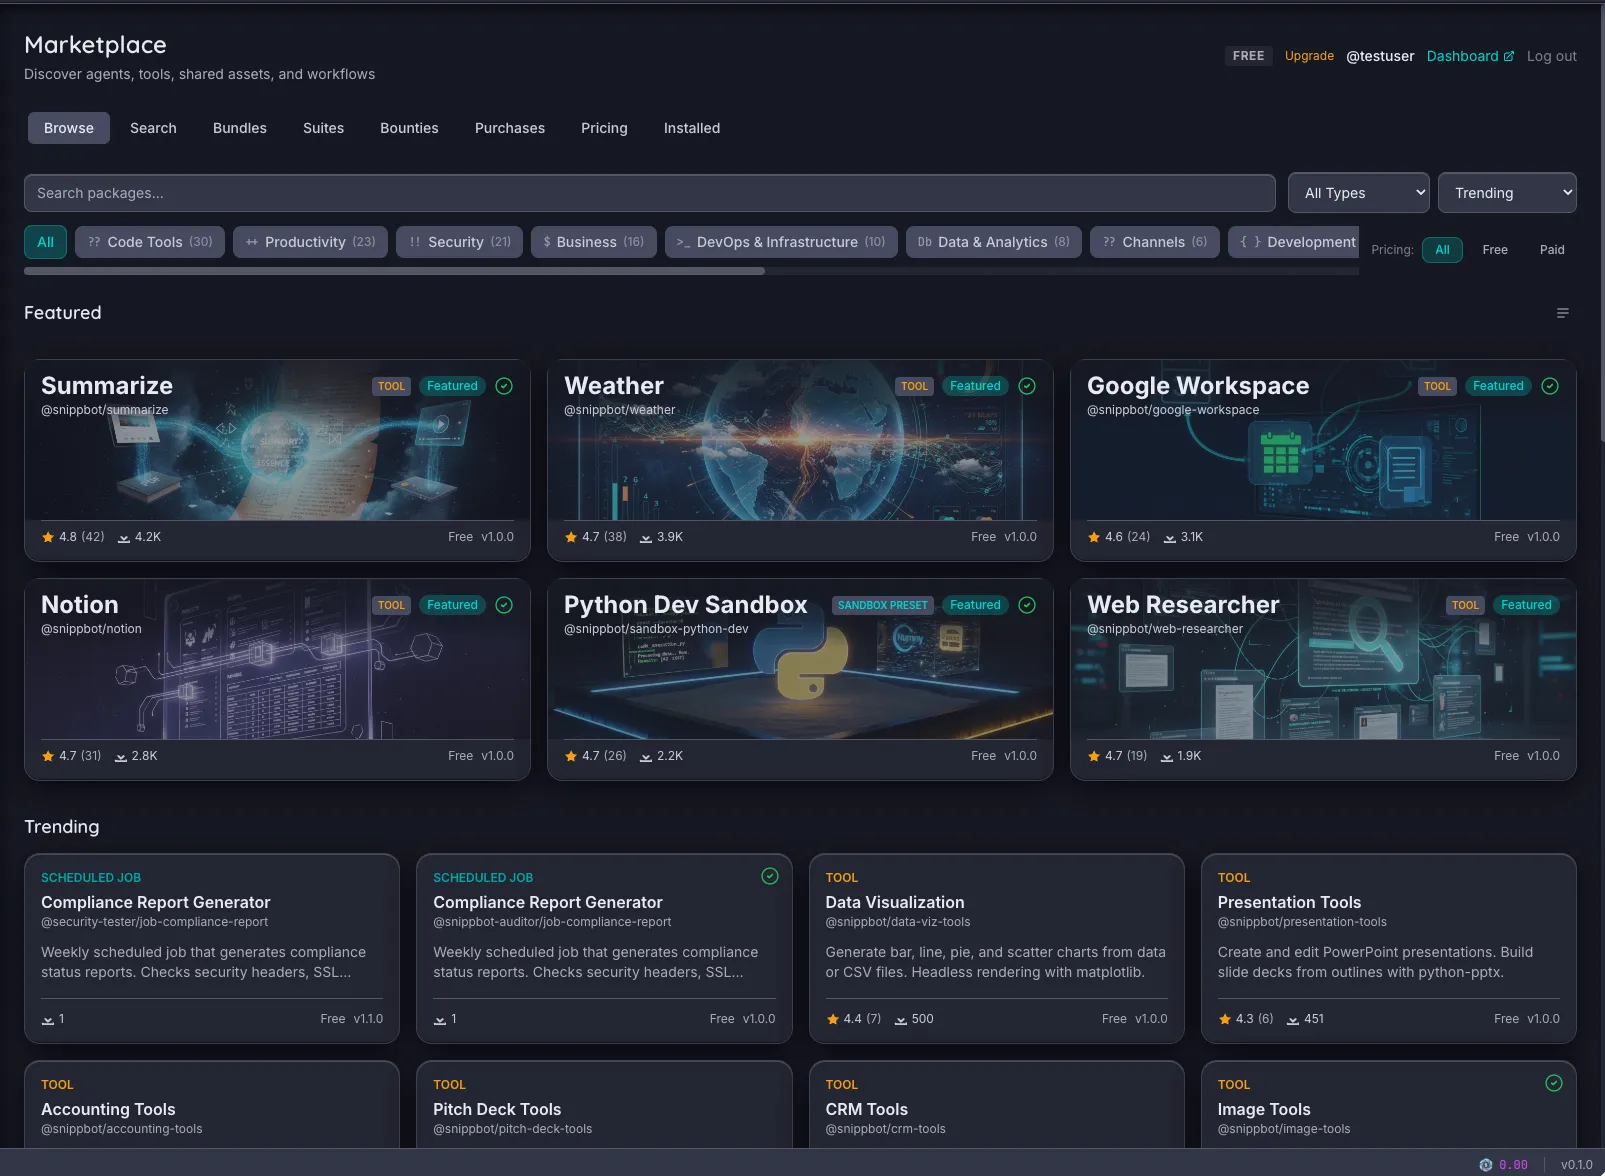This screenshot has height=1176, width=1605.
Task: Click the @testuser username
Action: (x=1380, y=56)
